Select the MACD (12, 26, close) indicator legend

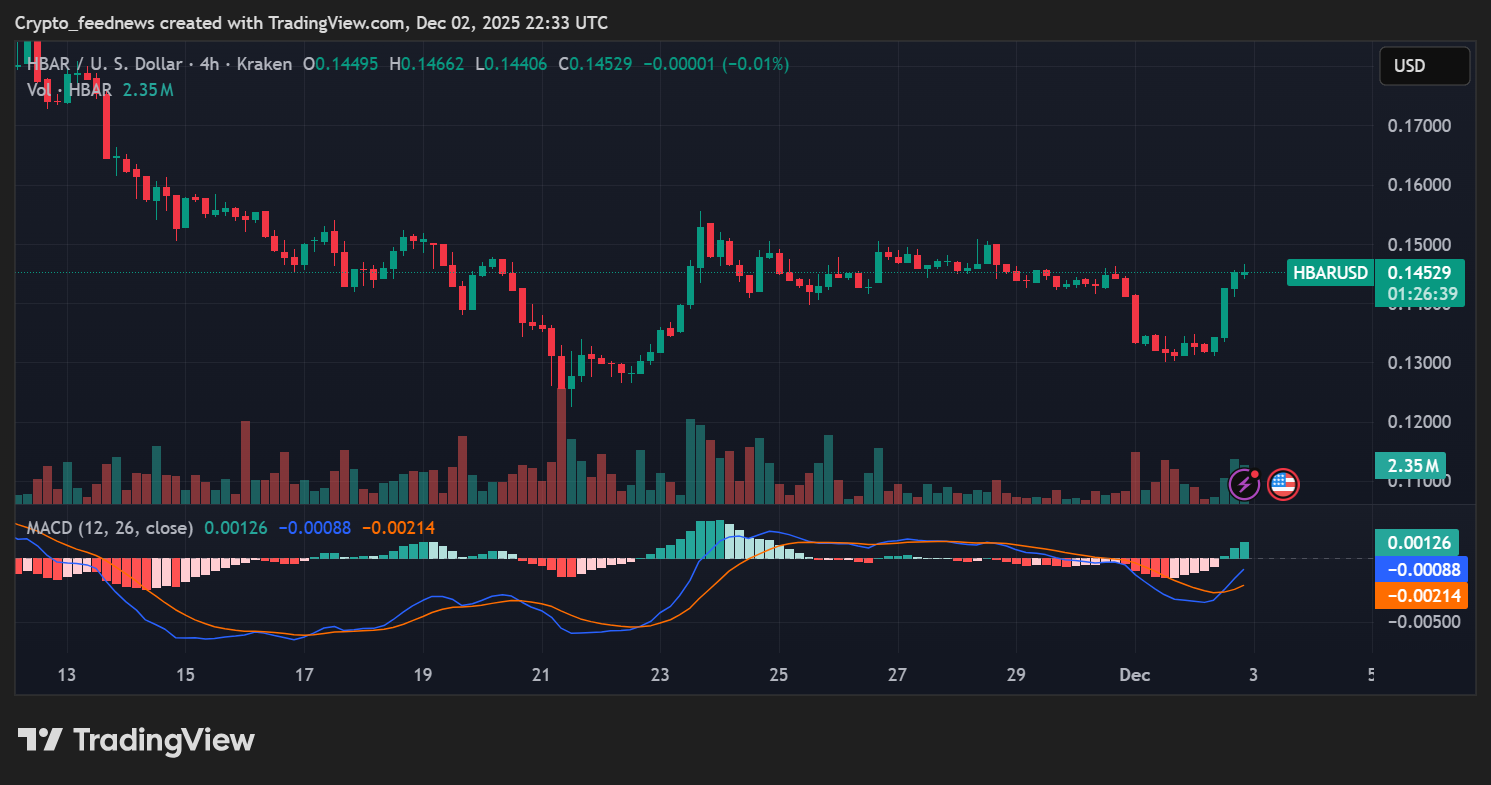[110, 527]
